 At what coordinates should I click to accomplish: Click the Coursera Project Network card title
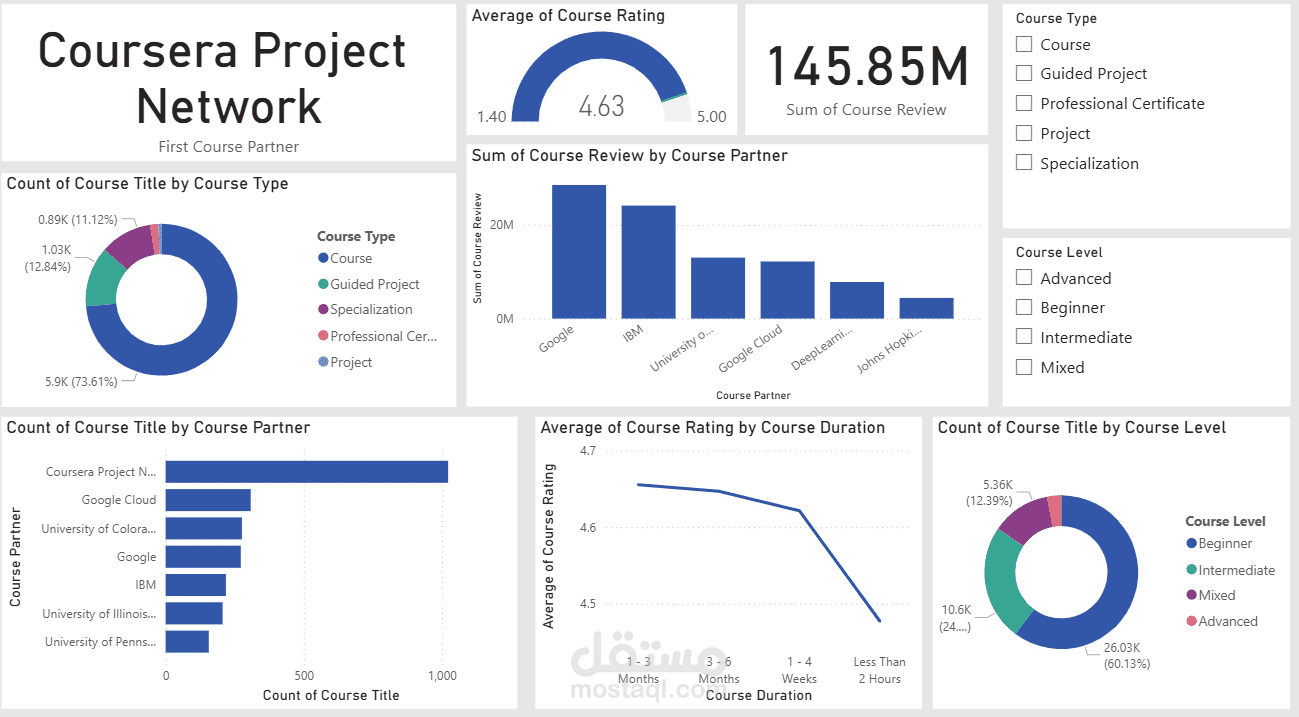click(223, 78)
